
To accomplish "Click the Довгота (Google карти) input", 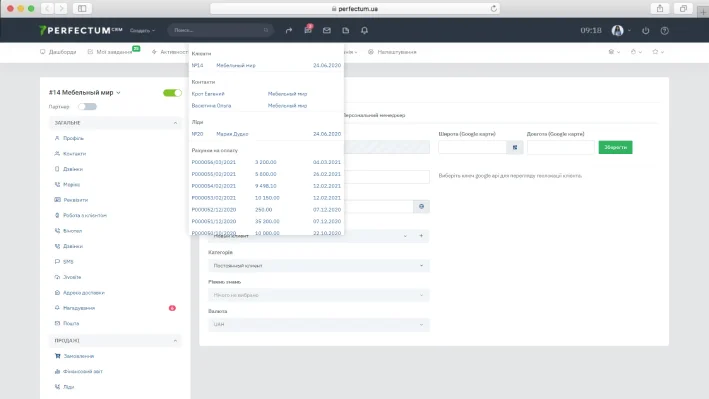I will click(x=560, y=147).
